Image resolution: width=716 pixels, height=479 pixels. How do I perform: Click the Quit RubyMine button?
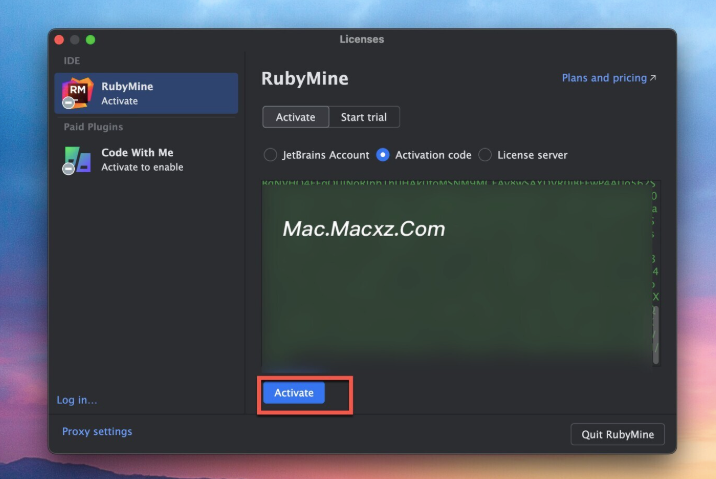[617, 434]
